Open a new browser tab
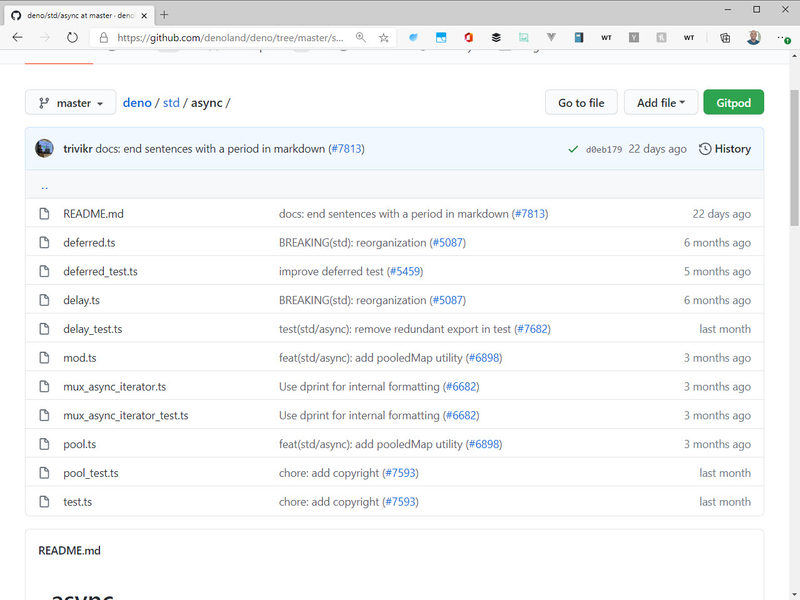800x600 pixels. tap(162, 14)
